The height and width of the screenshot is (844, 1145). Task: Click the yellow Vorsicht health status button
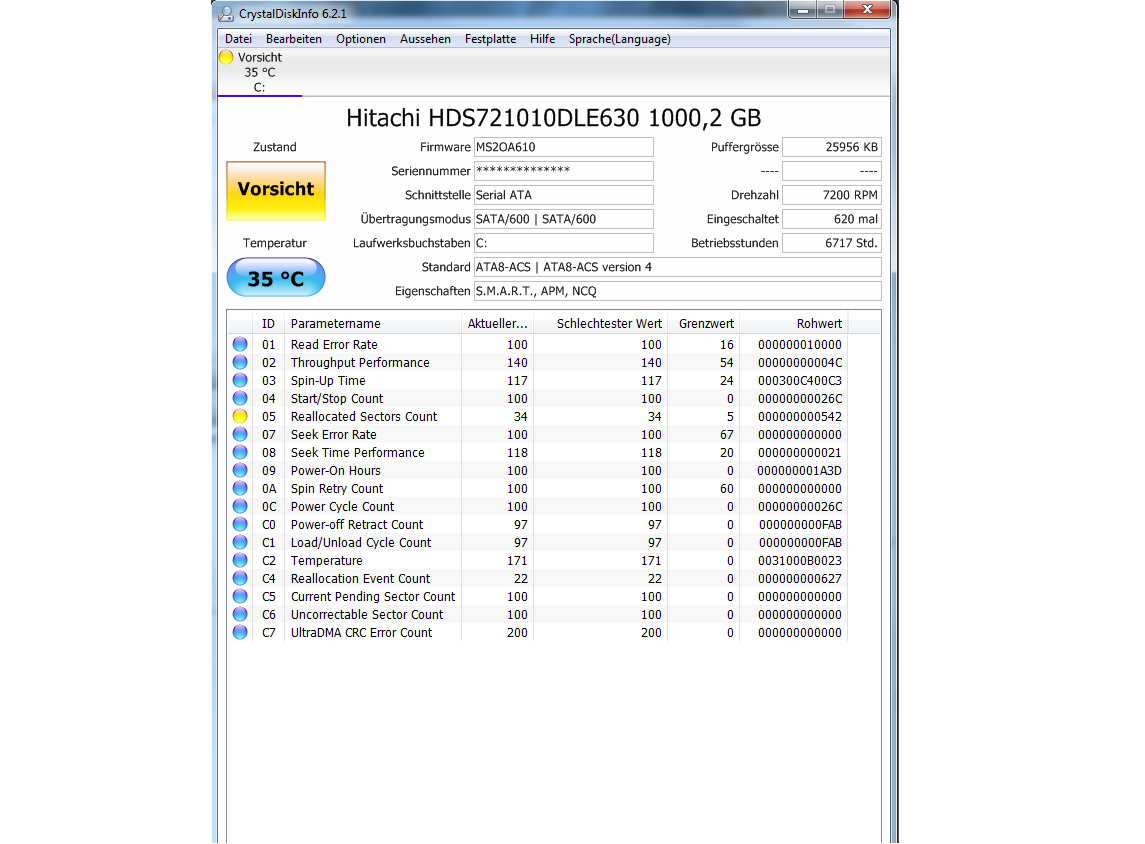pos(276,191)
